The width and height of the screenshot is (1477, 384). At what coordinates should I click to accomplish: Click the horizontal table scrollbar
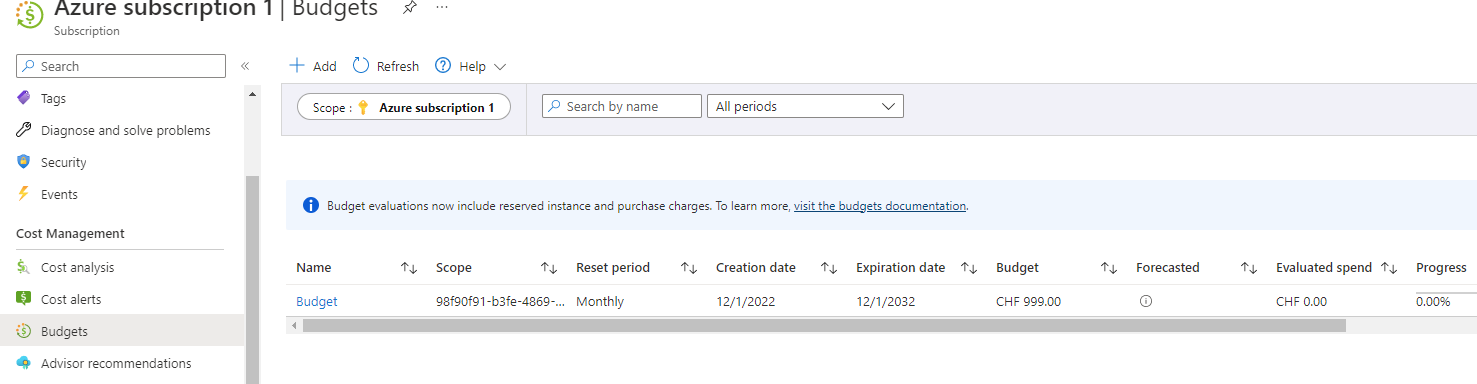tap(825, 325)
